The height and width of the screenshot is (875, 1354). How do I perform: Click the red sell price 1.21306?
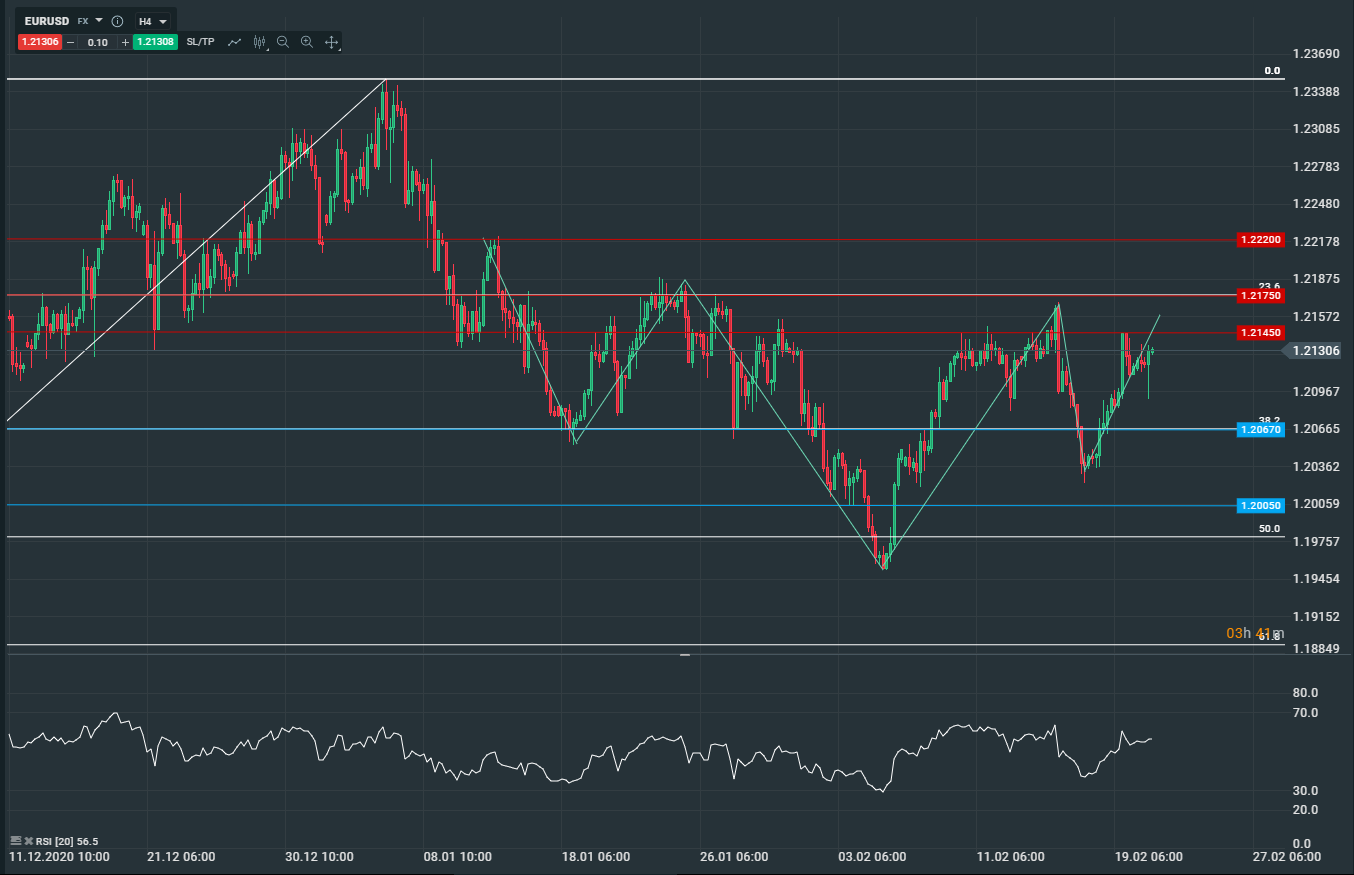39,42
